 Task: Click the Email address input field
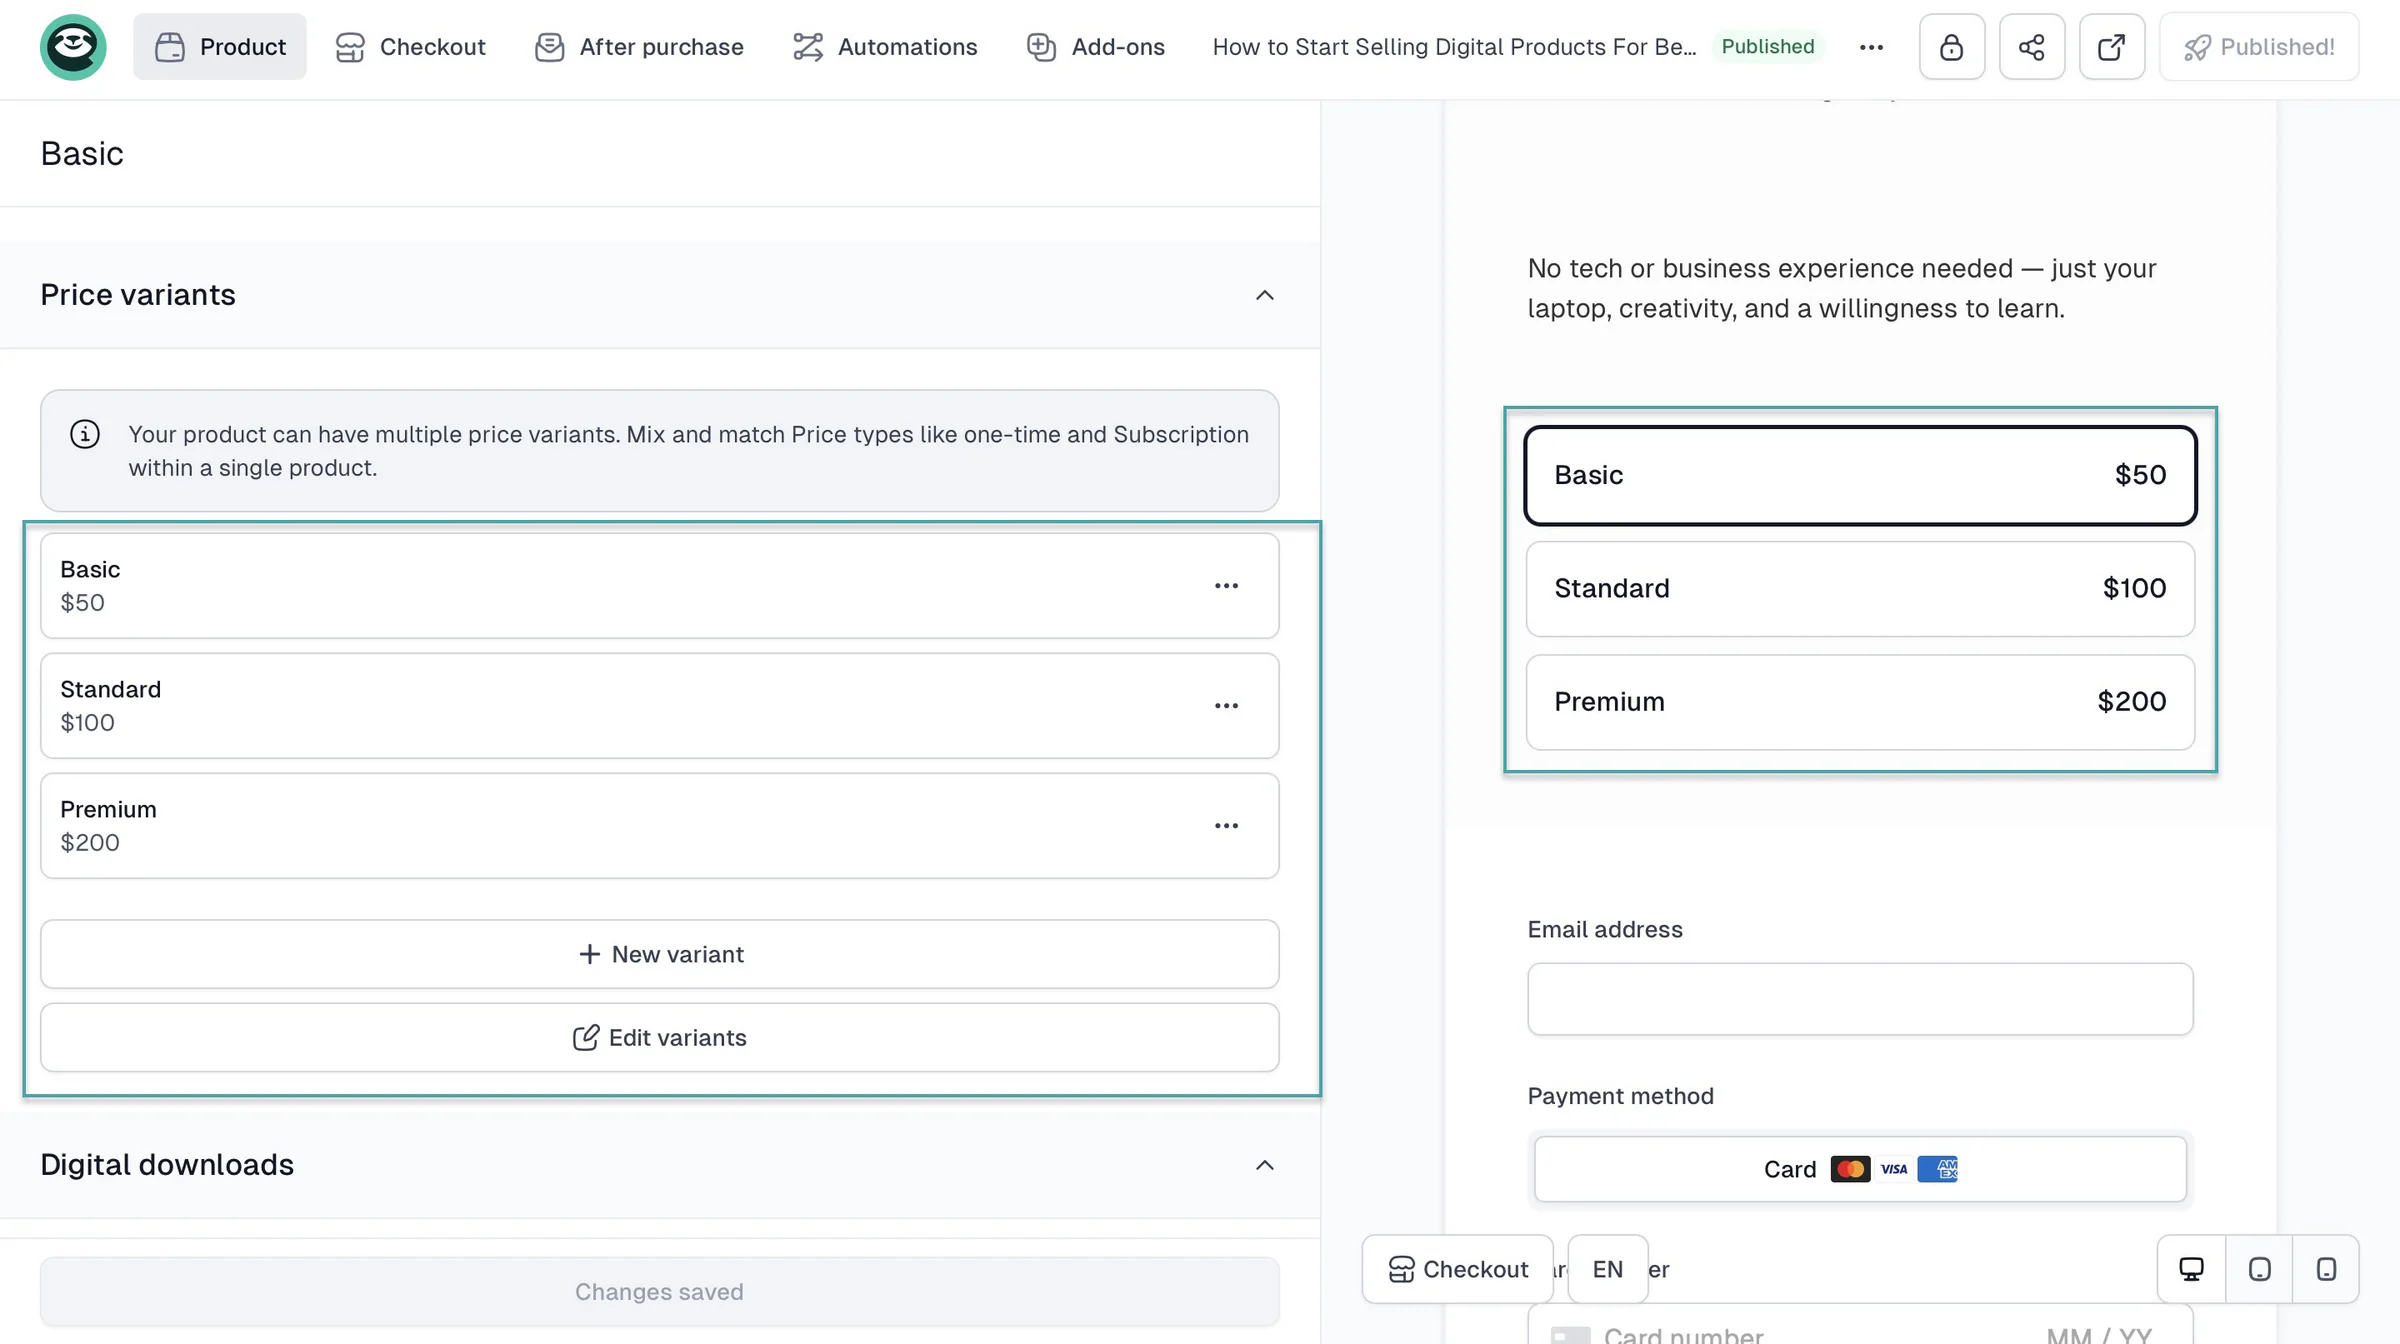click(1860, 999)
